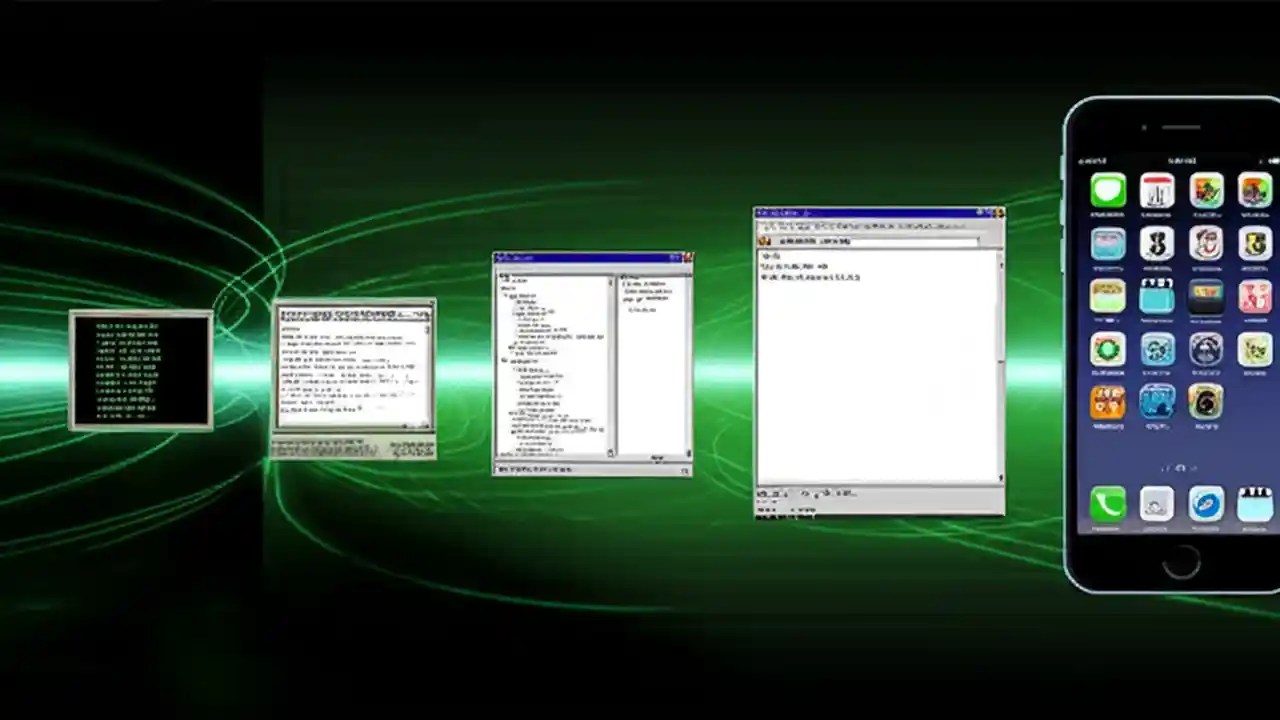Select the first menu item in the large window's menu bar

768,225
